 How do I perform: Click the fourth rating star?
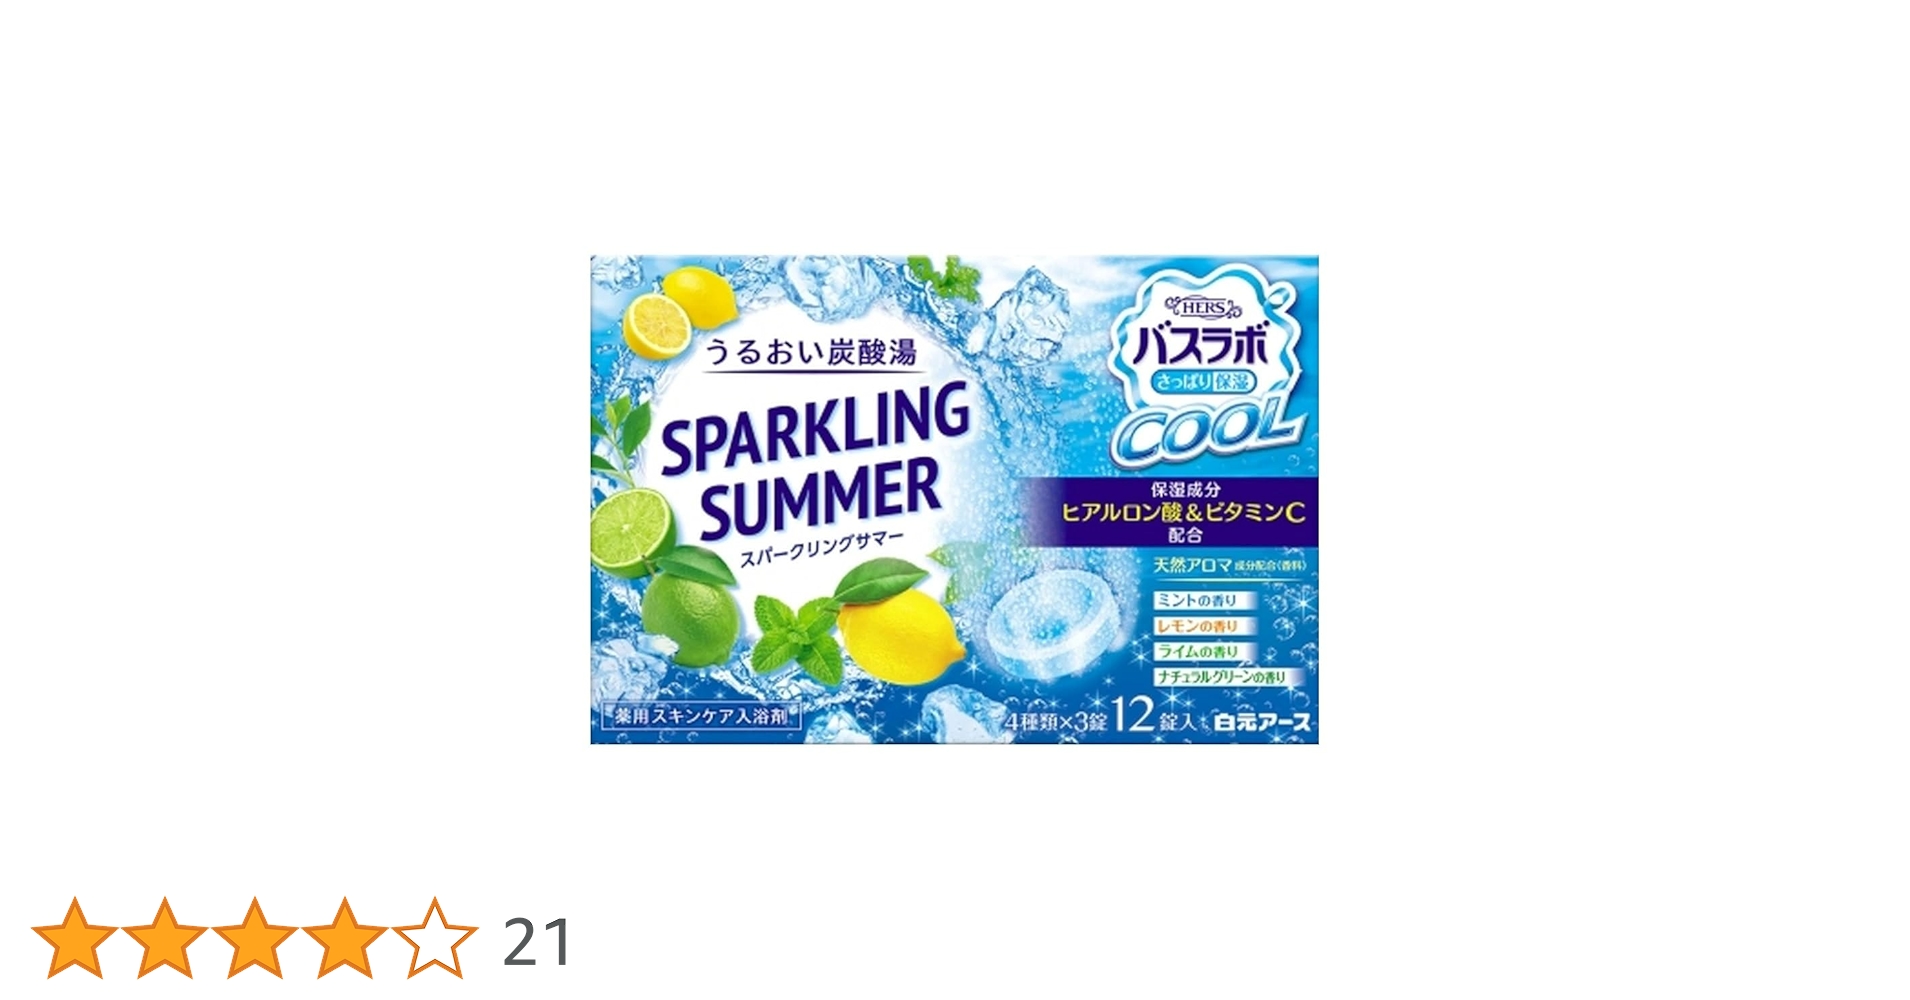click(344, 938)
